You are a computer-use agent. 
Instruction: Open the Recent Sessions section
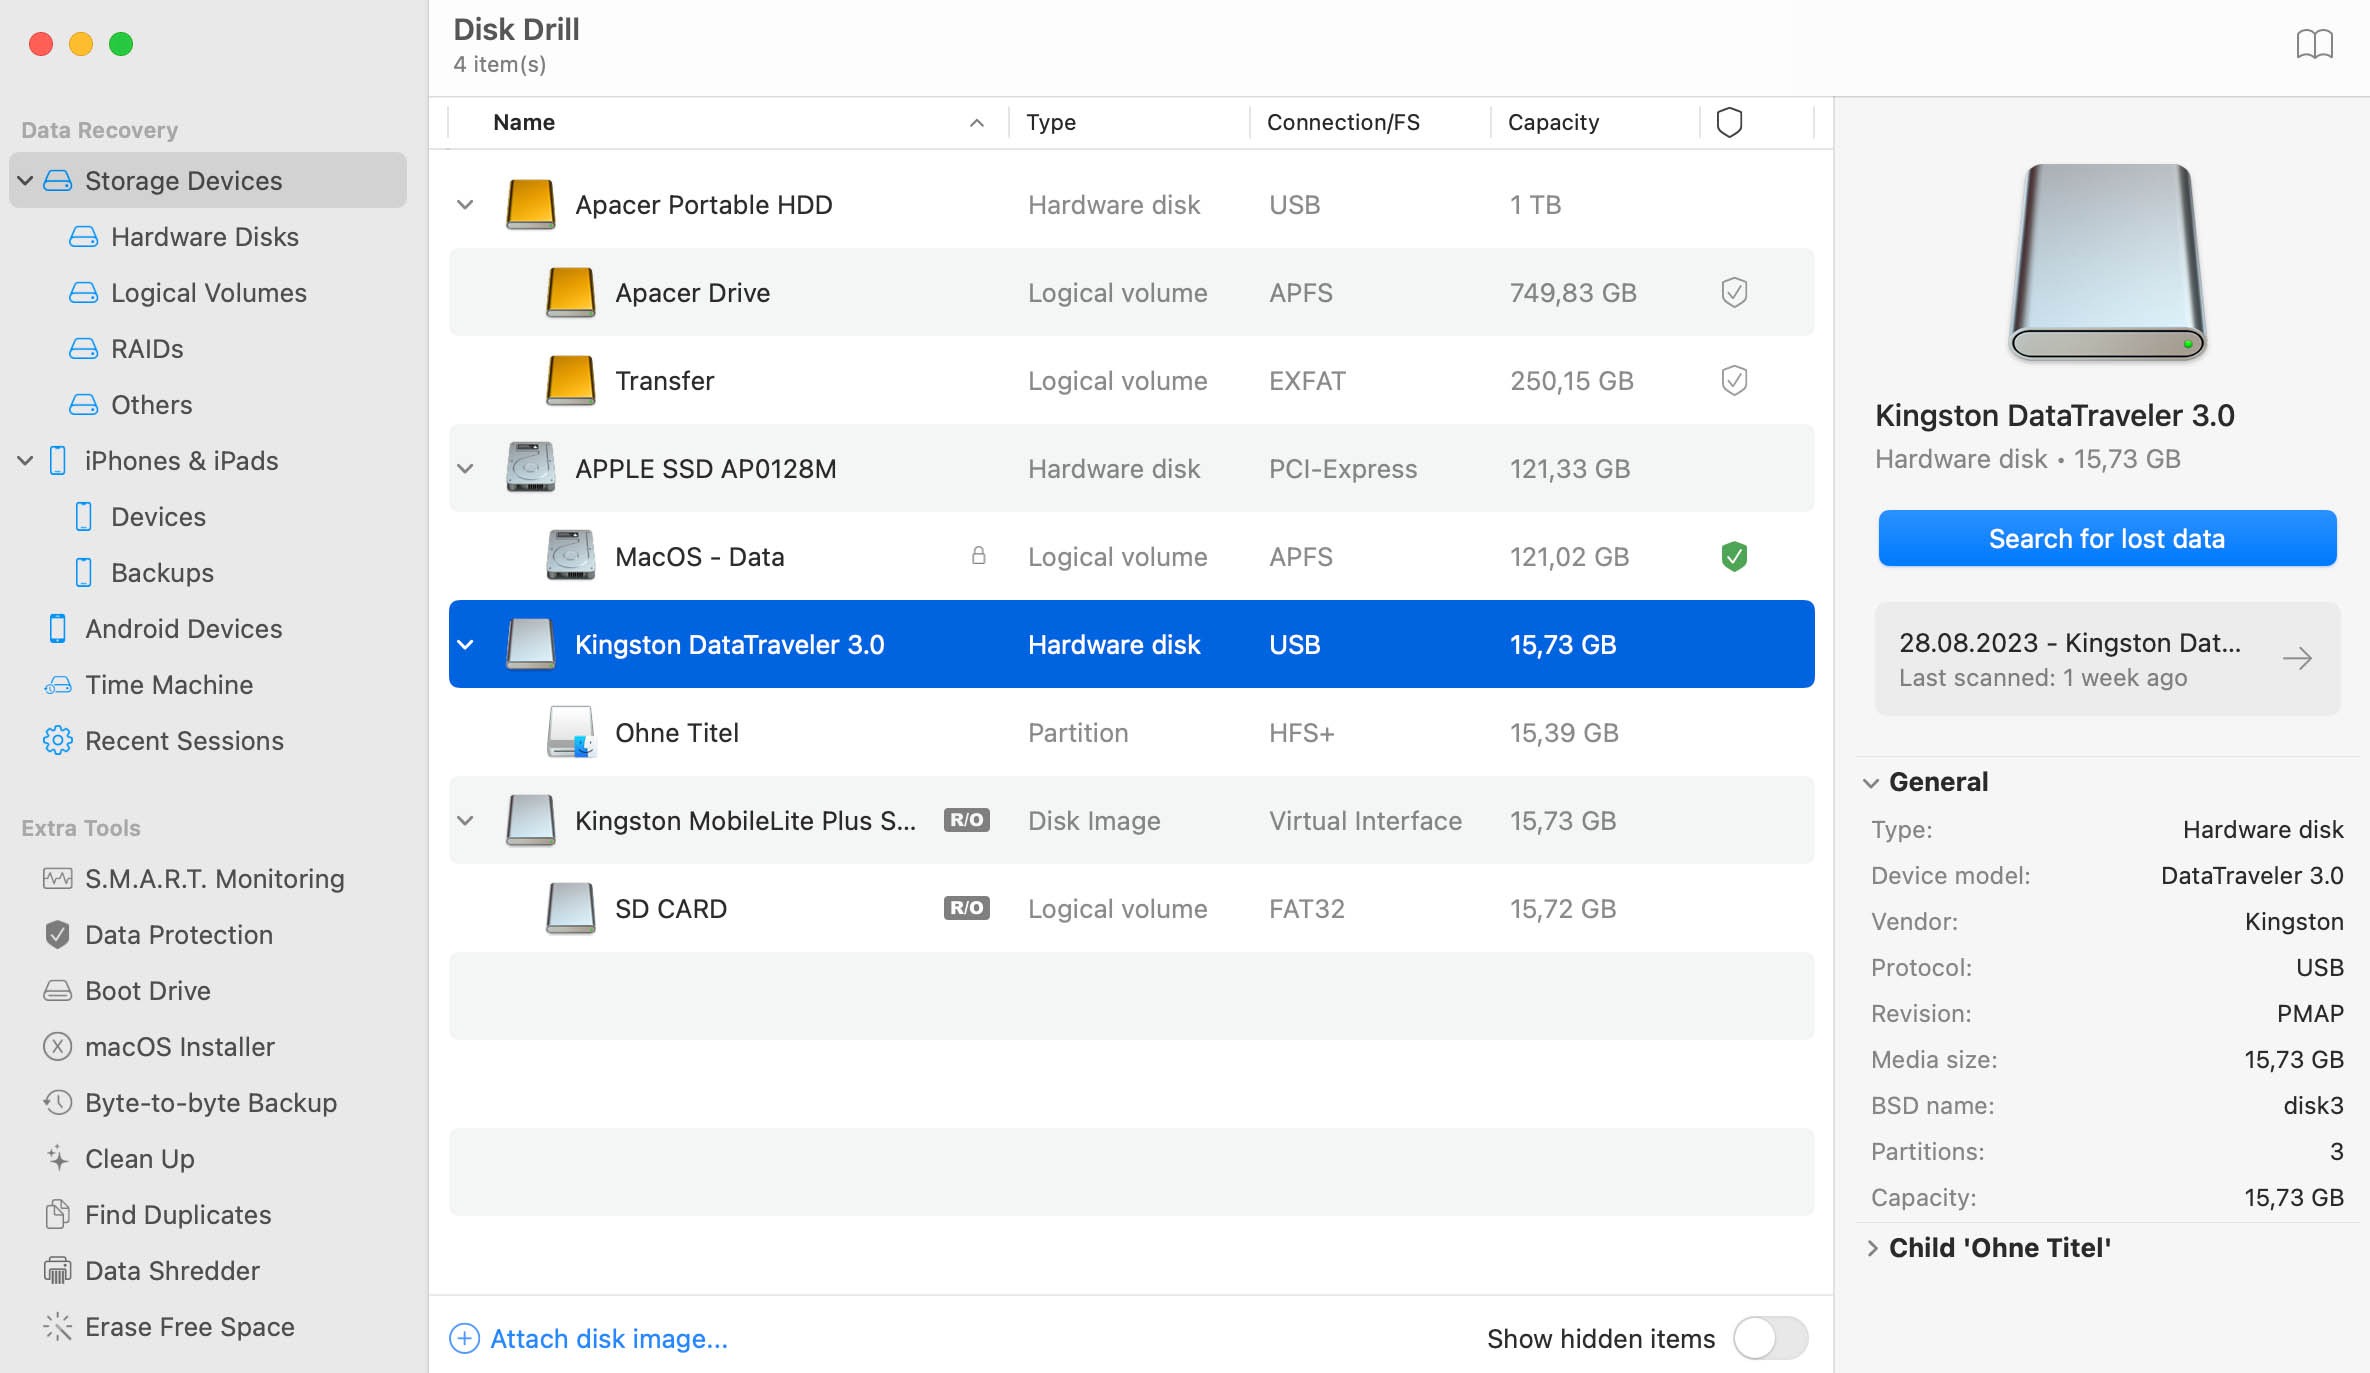tap(183, 739)
